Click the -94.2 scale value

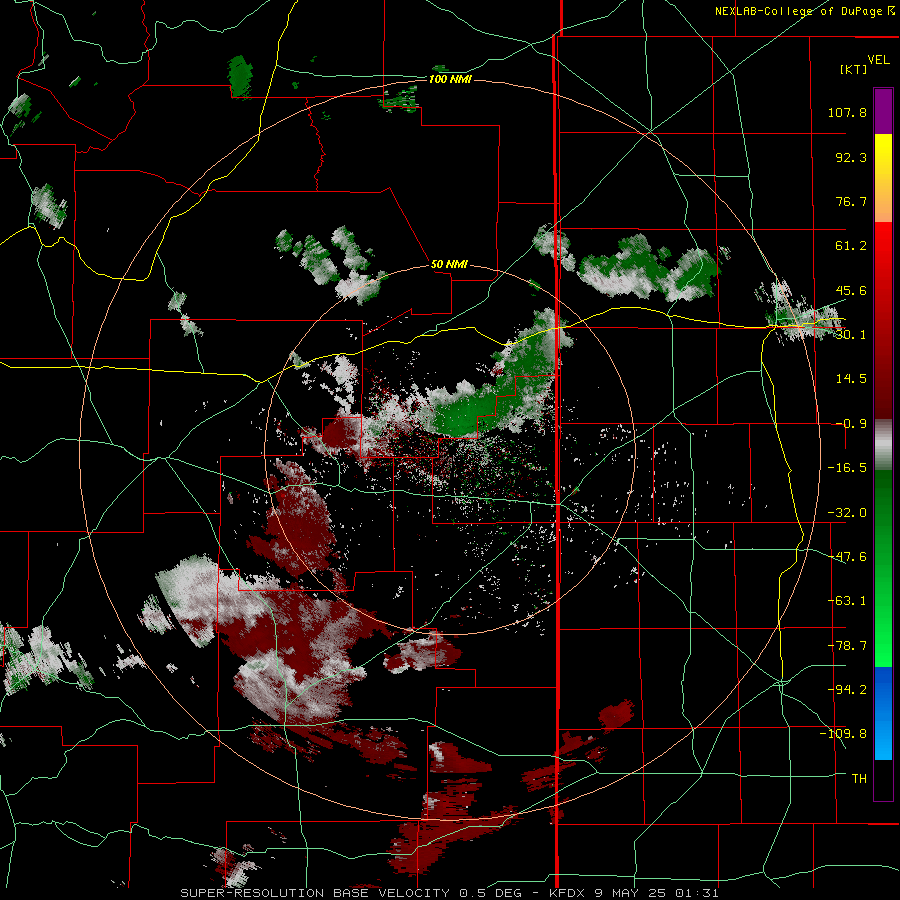click(x=847, y=690)
